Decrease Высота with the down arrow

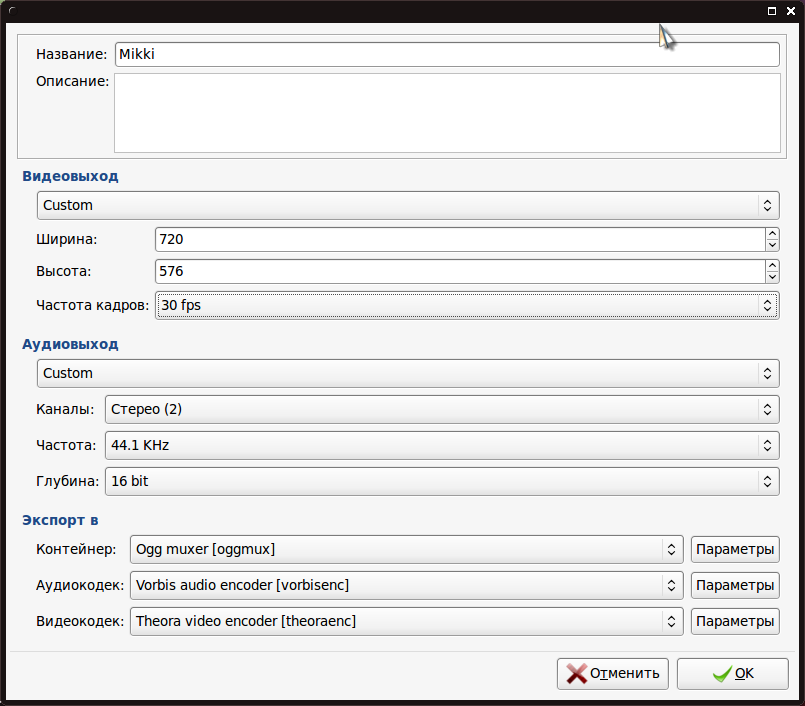coord(772,277)
